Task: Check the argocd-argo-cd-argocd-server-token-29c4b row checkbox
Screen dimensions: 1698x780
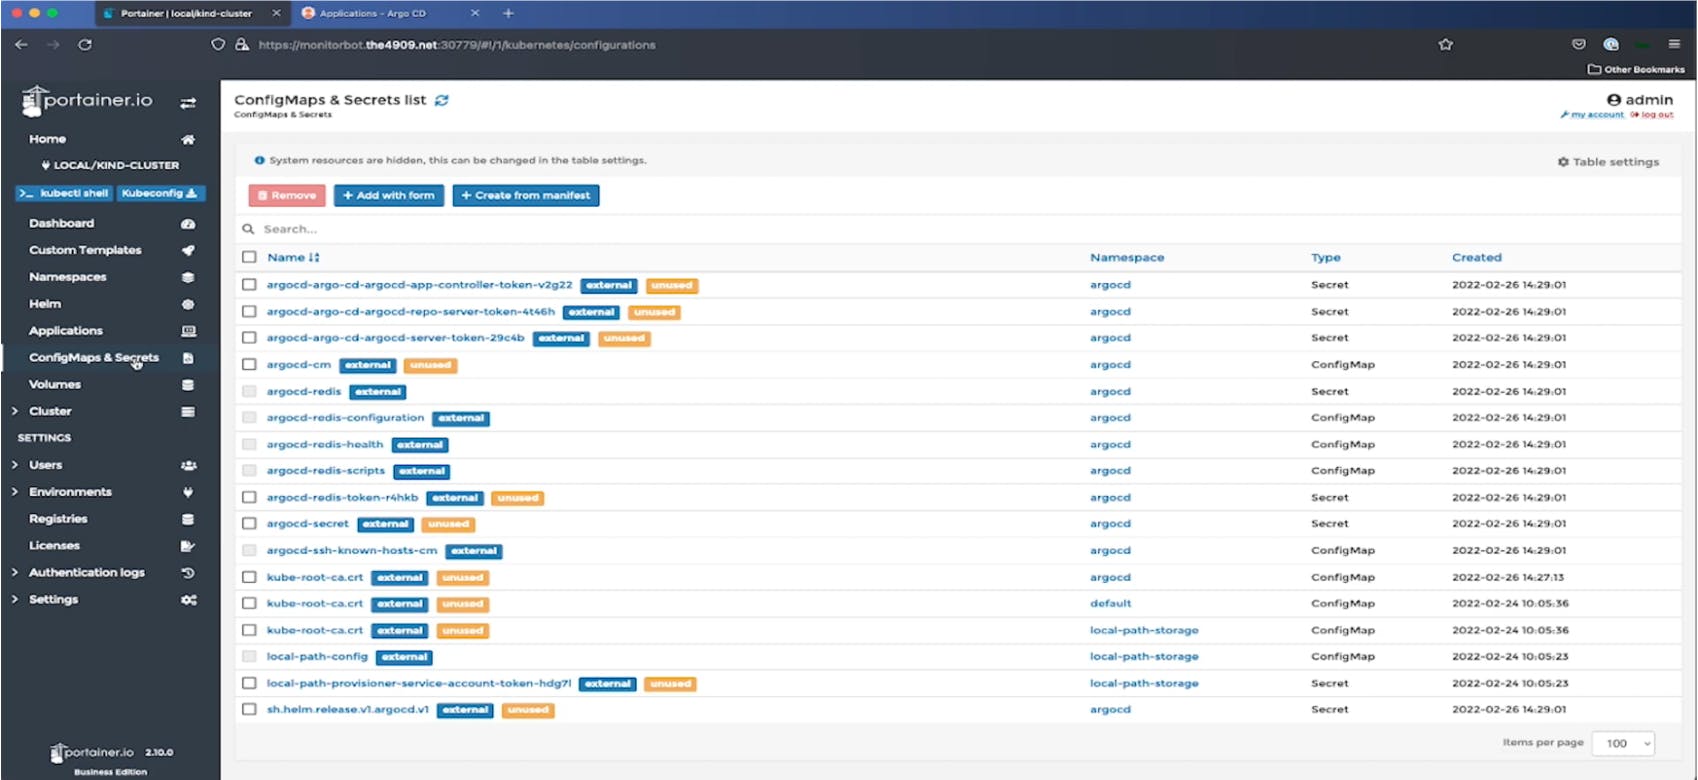Action: point(249,338)
